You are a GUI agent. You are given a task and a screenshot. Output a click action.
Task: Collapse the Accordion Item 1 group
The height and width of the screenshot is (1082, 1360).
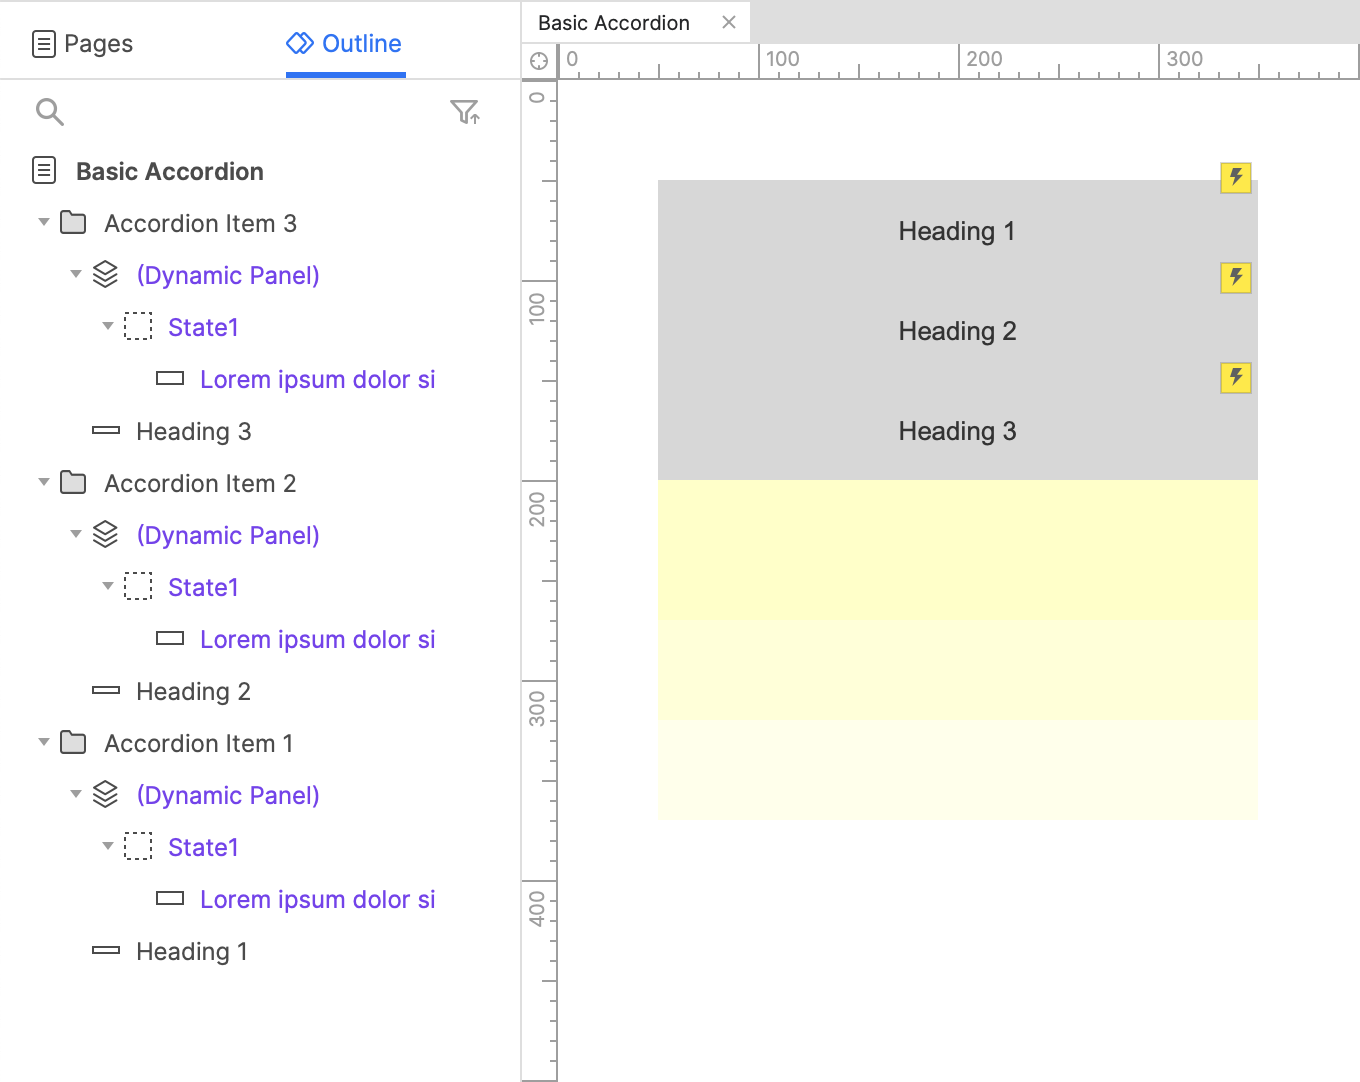click(x=43, y=742)
